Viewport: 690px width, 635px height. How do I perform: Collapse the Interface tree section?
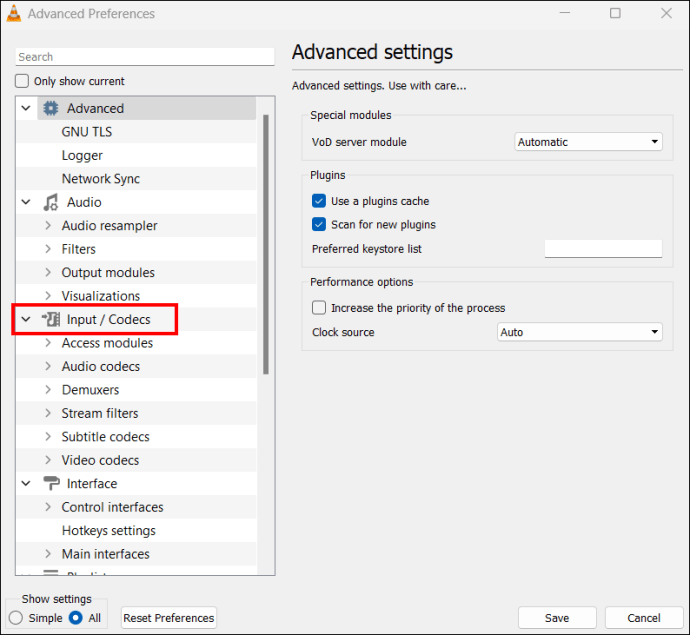point(26,483)
